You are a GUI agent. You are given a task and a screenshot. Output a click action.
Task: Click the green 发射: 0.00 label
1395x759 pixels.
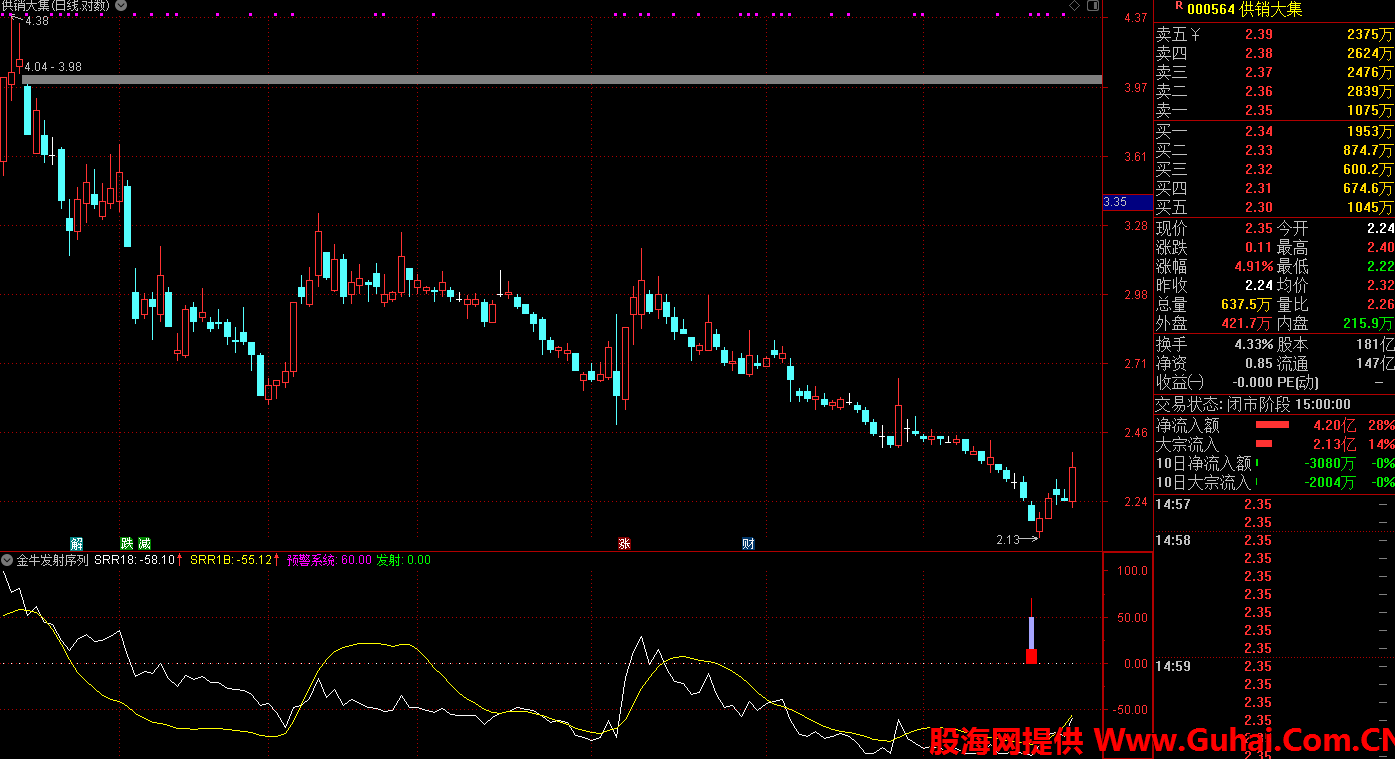[403, 560]
